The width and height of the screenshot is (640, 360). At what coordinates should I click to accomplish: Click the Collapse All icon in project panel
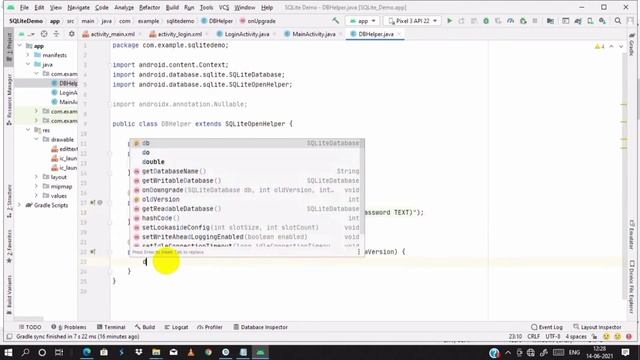56,34
